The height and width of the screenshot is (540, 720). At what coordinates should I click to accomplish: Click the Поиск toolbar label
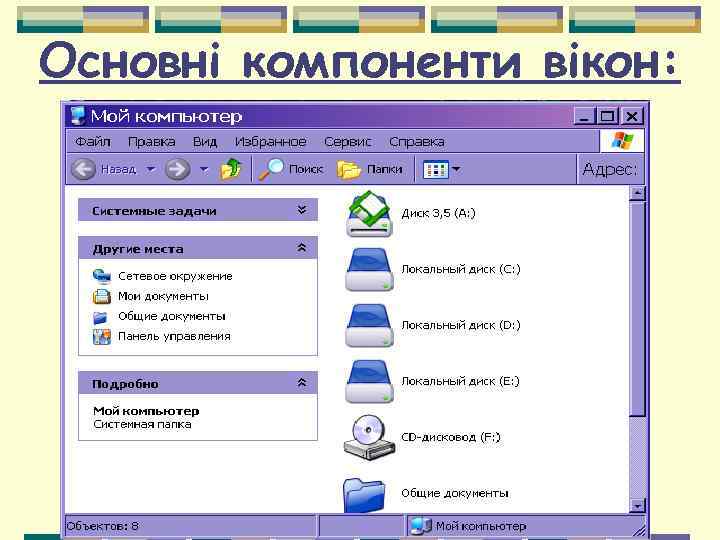pyautogui.click(x=306, y=169)
